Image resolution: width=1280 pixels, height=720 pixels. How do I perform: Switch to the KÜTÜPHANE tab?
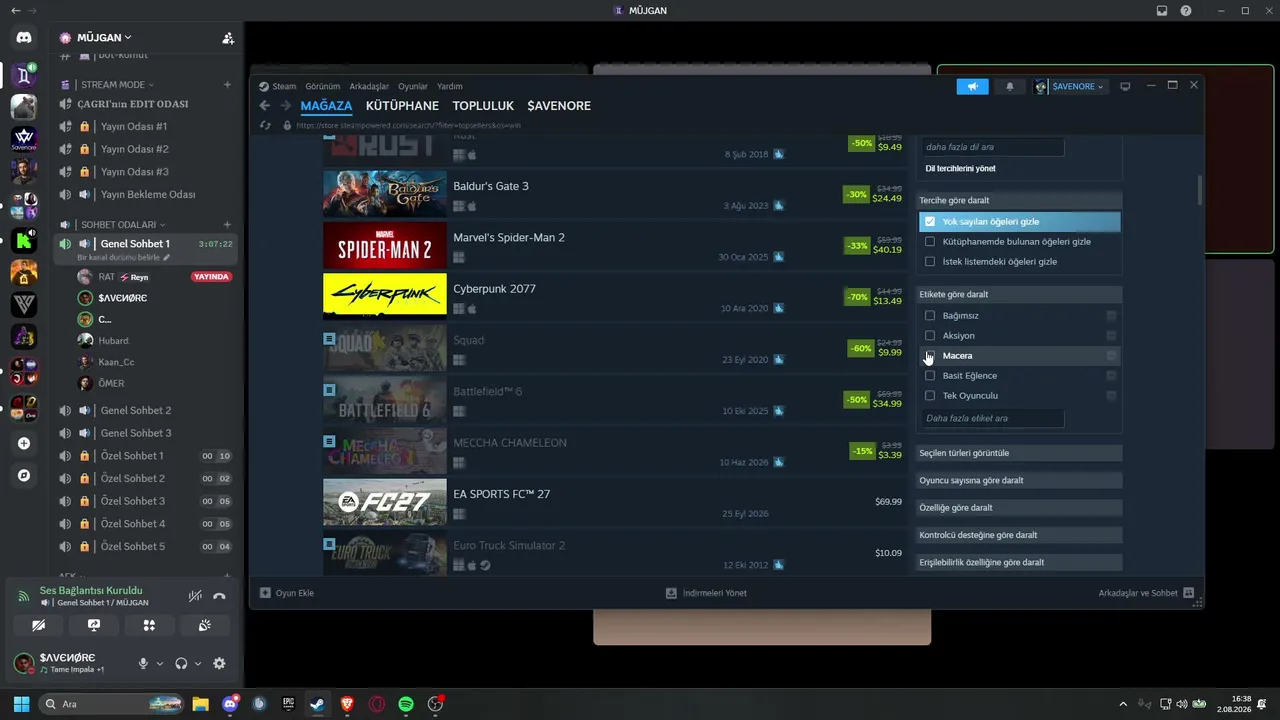[402, 106]
